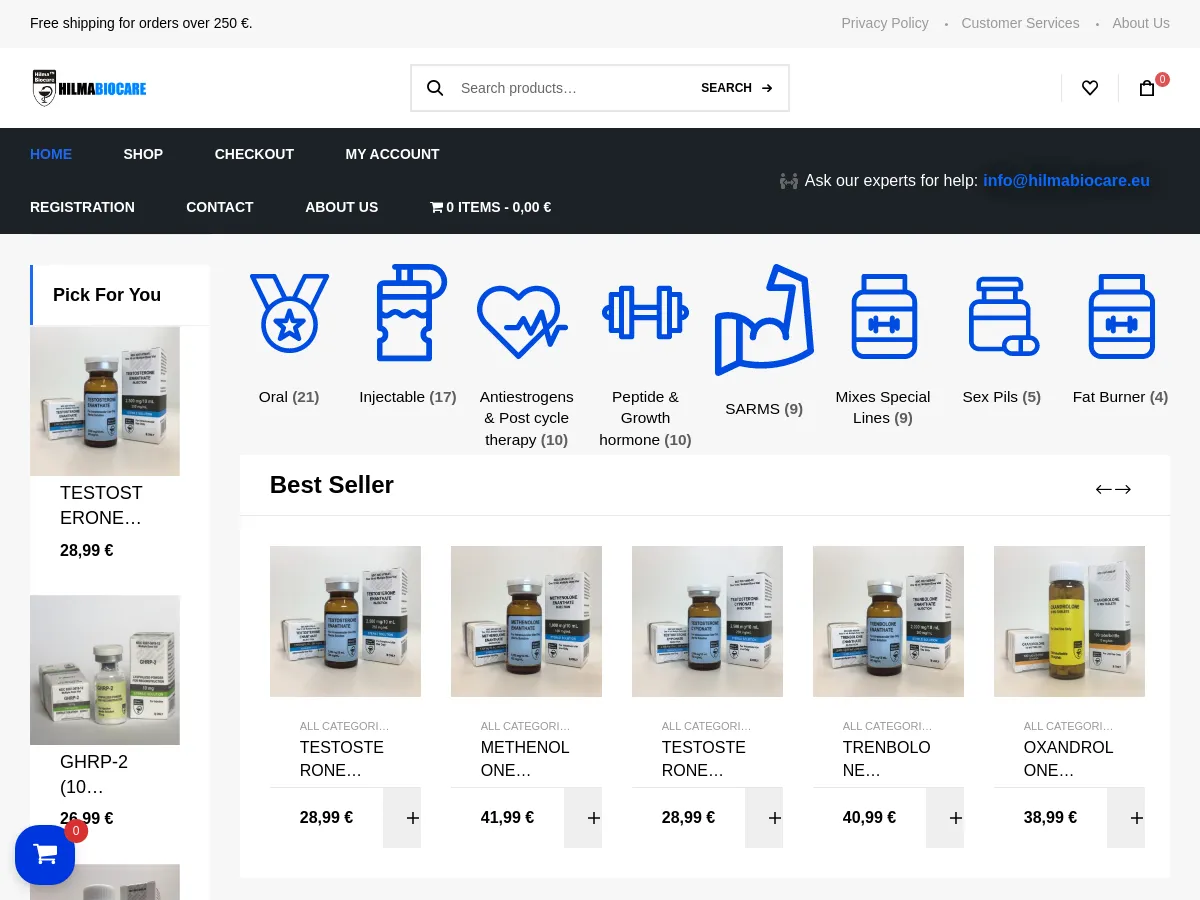
Task: Open the wishlist heart icon
Action: click(1090, 88)
